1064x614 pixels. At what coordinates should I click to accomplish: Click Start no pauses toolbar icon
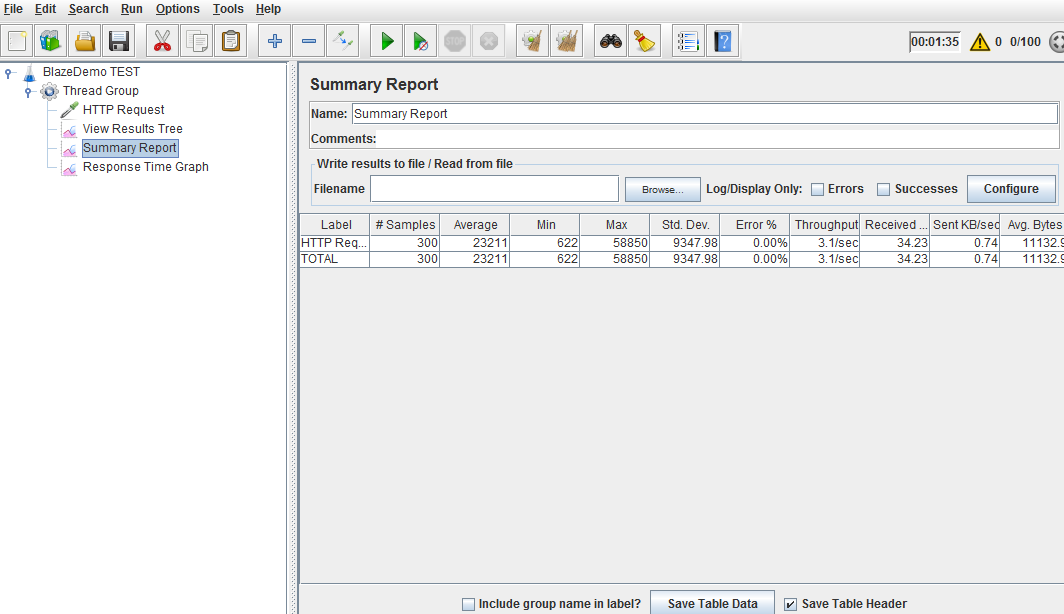[x=421, y=42]
